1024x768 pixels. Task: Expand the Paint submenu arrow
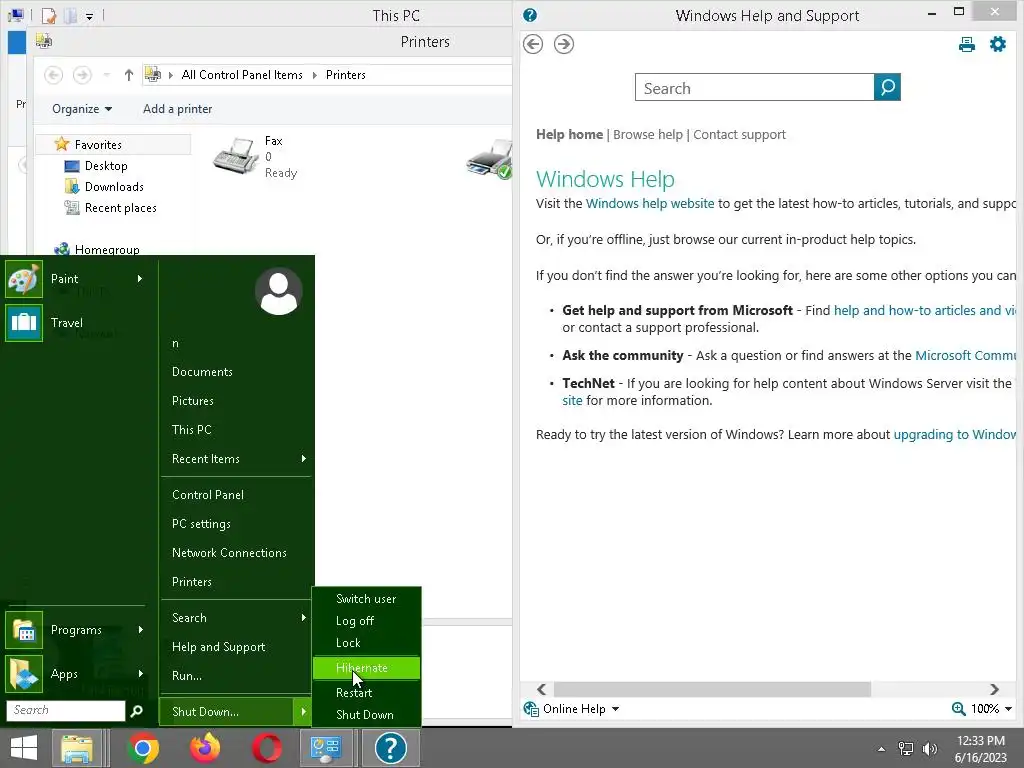(x=140, y=279)
